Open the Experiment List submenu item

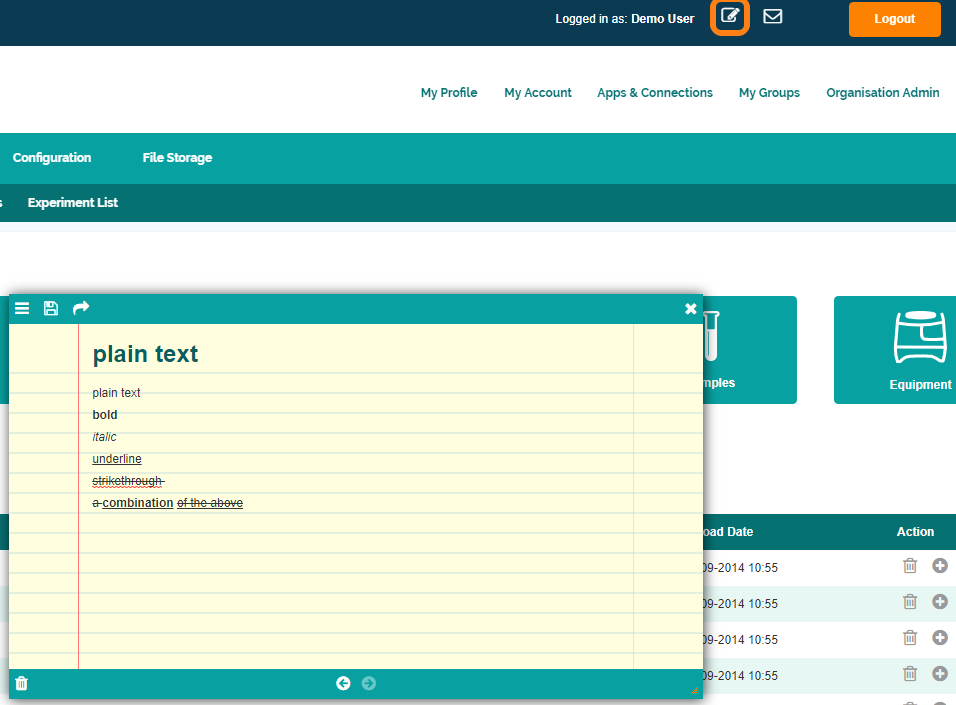tap(73, 203)
